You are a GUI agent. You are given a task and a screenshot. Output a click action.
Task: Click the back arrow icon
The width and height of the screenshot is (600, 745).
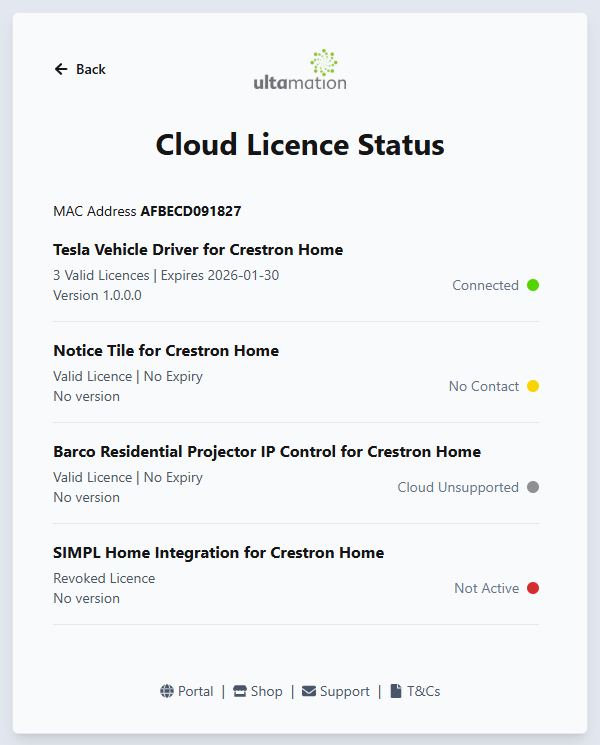pos(61,69)
